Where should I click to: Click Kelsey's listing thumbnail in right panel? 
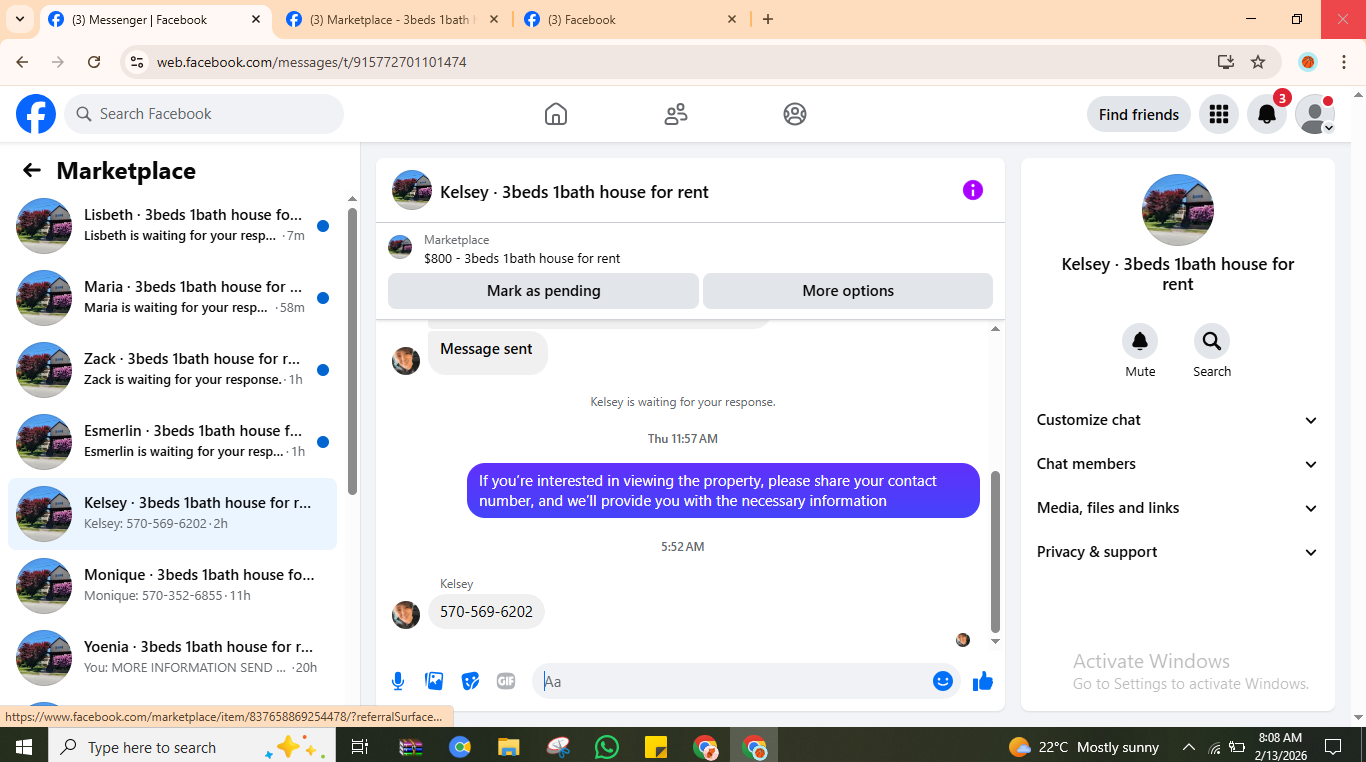click(1178, 210)
